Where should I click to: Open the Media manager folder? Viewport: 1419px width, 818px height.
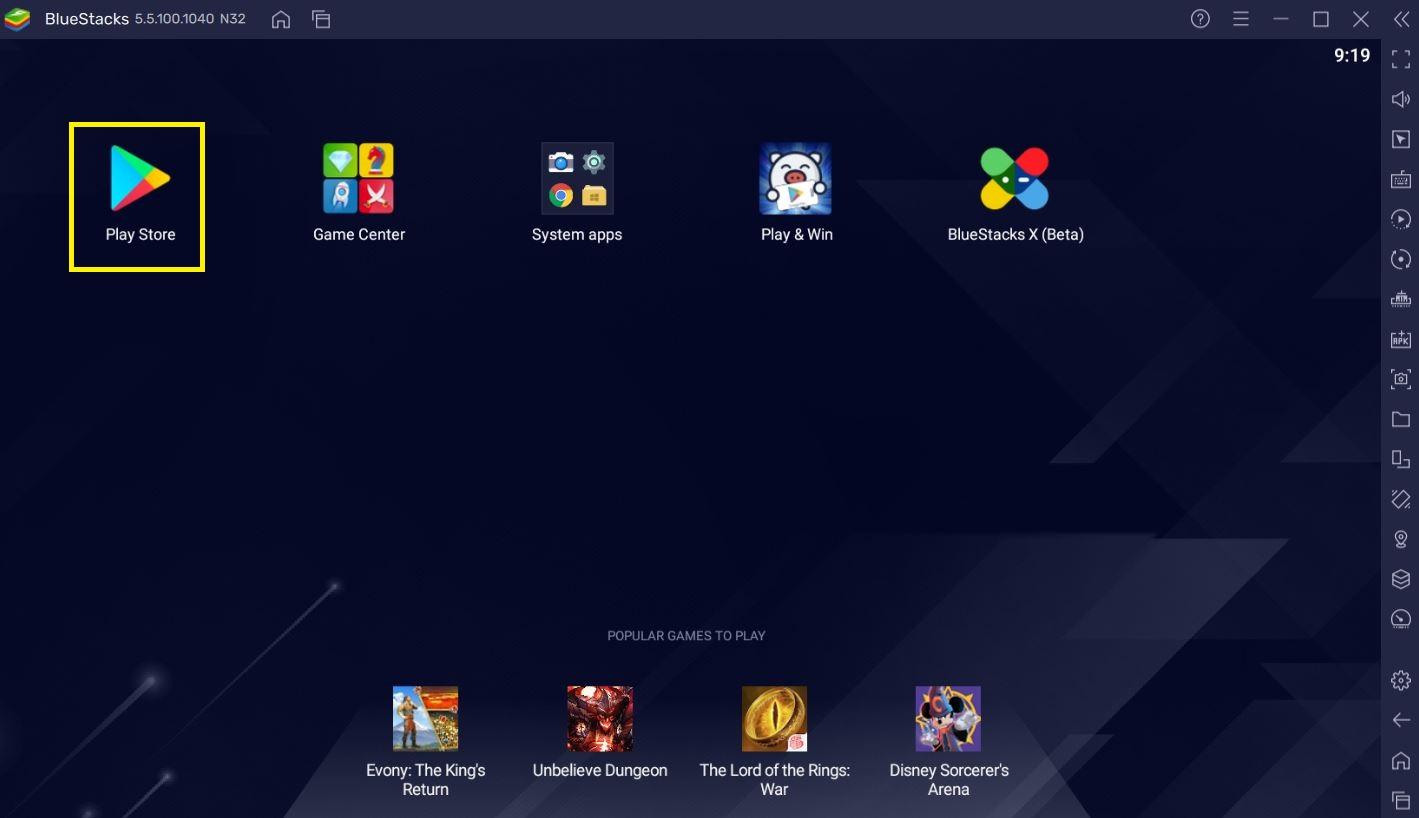(1400, 418)
